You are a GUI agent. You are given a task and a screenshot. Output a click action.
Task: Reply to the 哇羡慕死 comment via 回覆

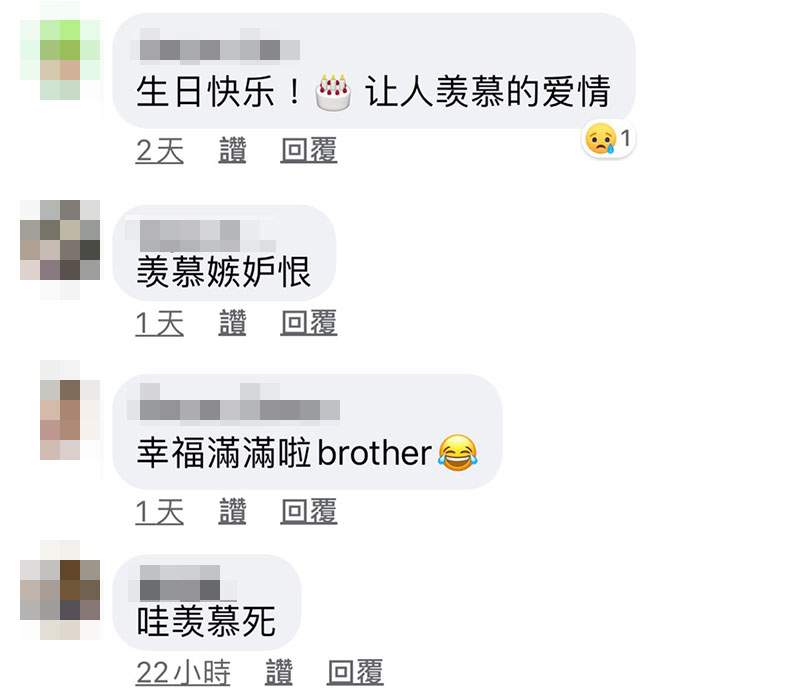click(x=355, y=672)
